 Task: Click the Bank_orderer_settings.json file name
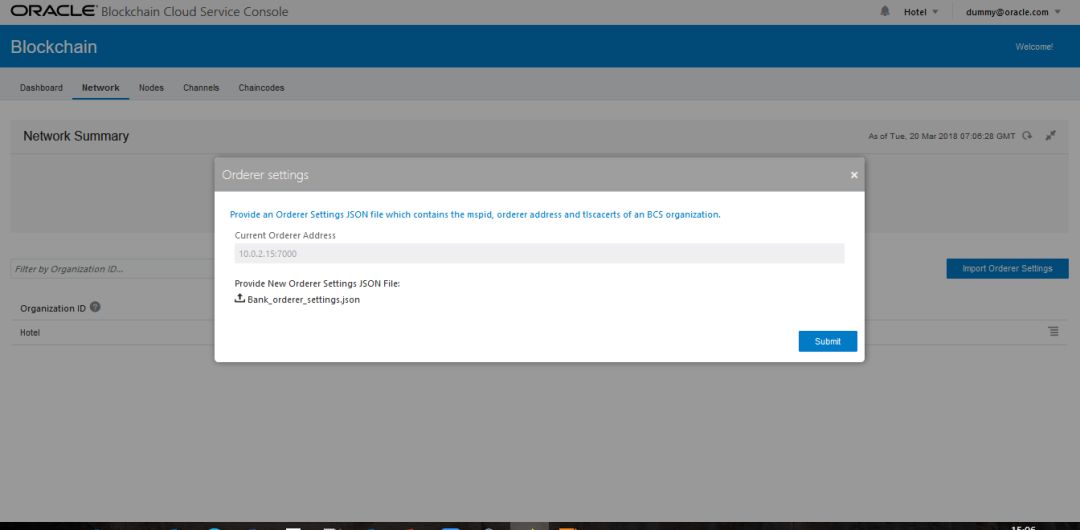304,300
